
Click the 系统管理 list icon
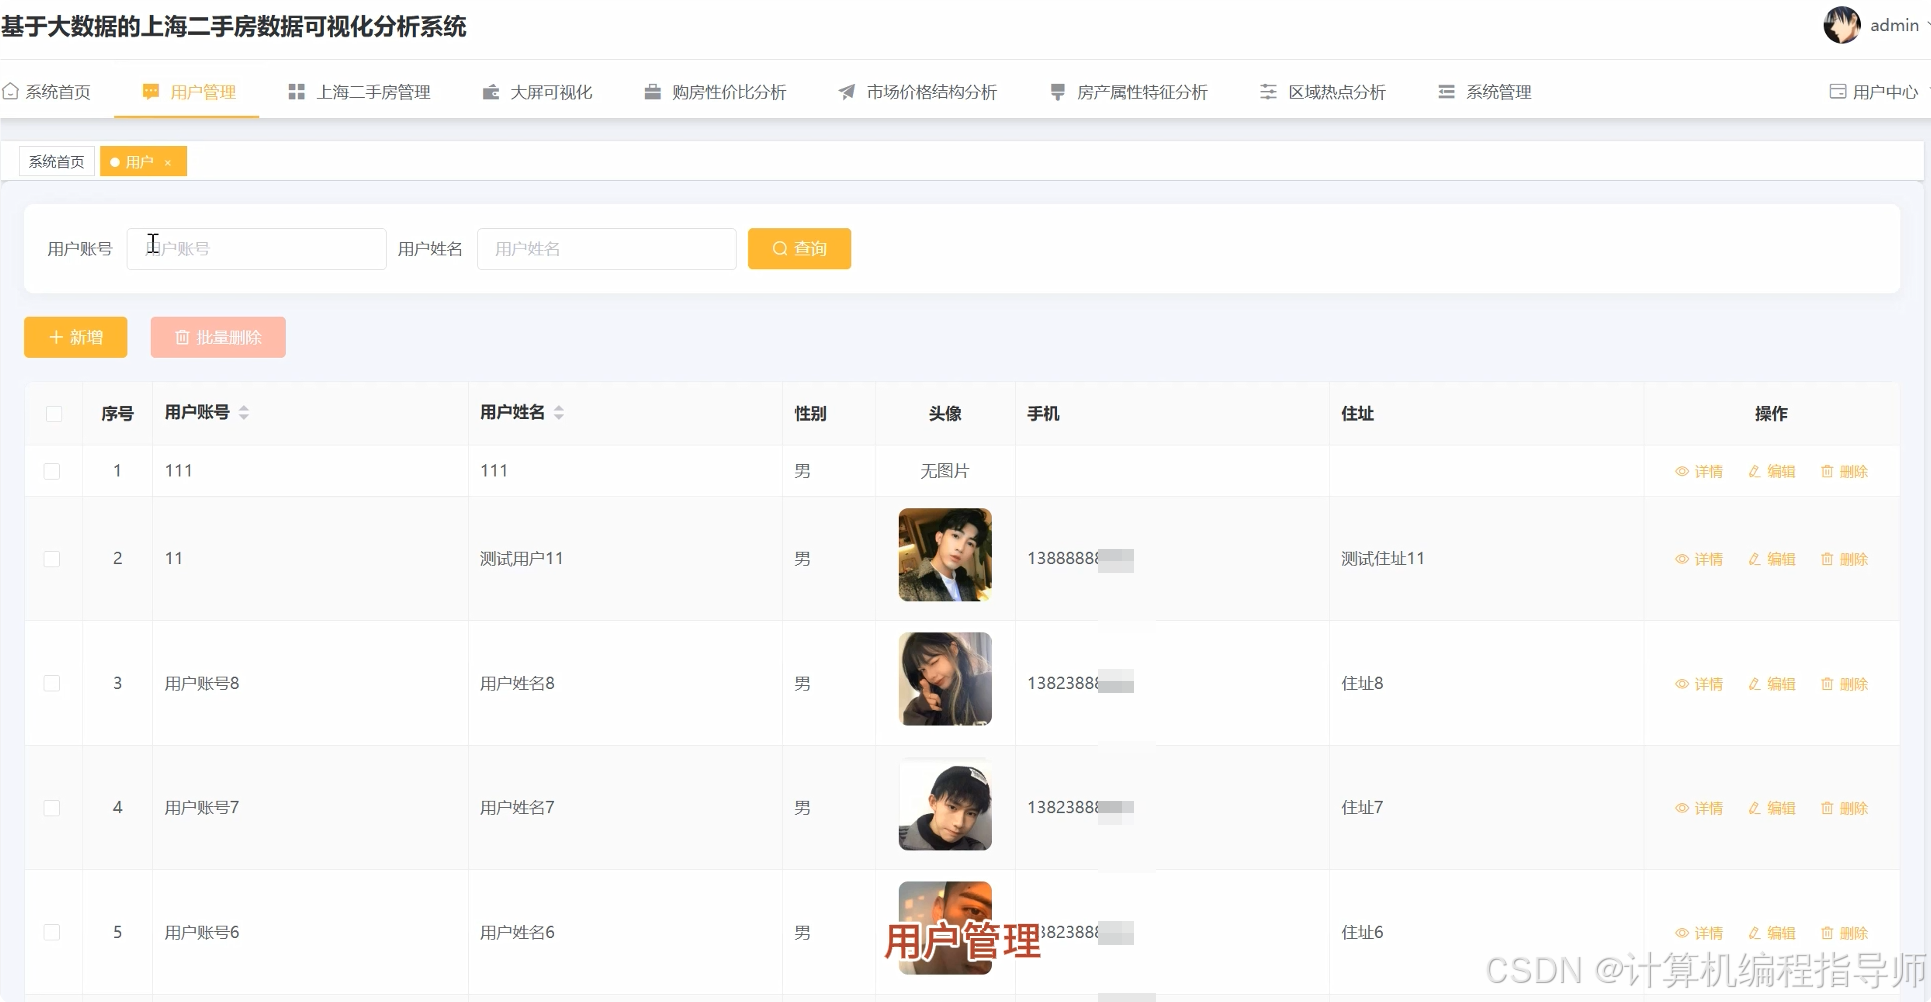tap(1444, 91)
